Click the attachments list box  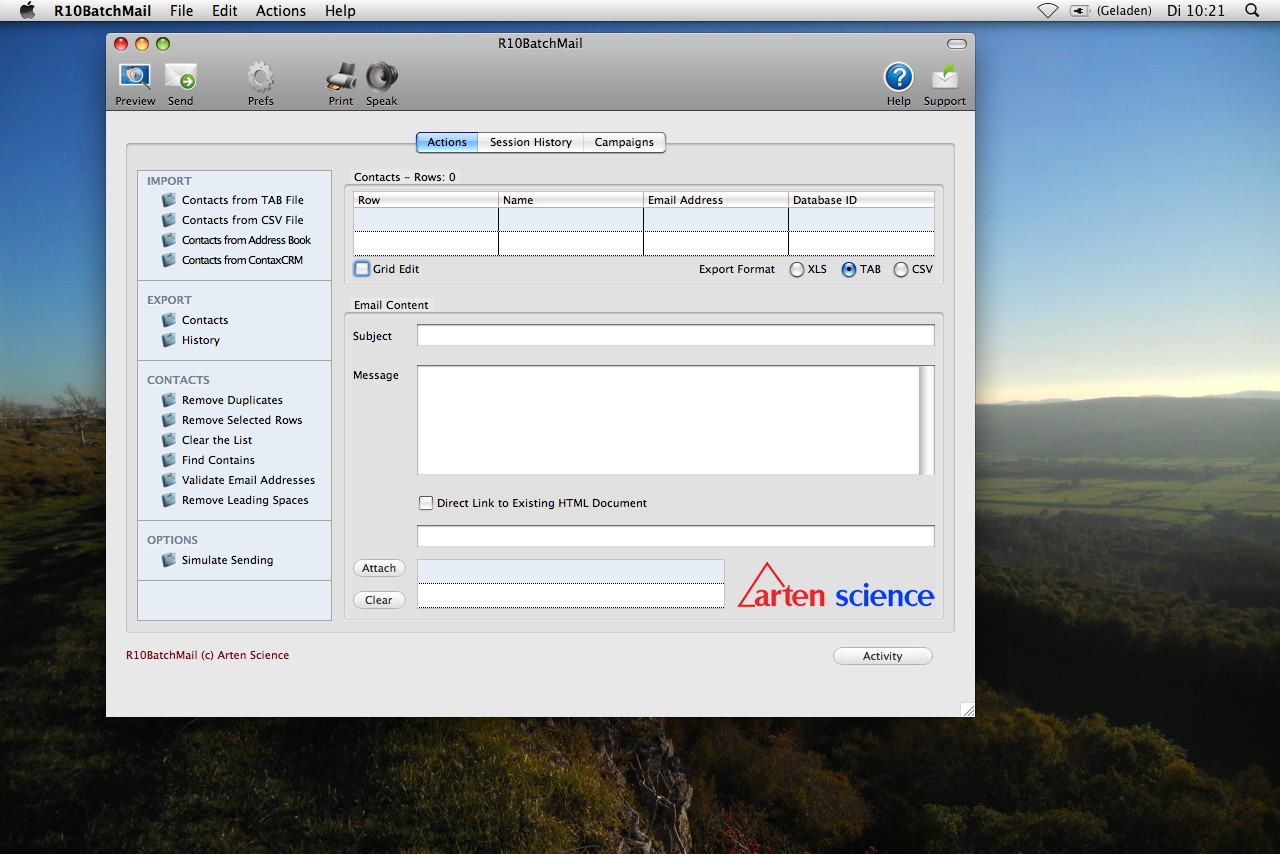(571, 584)
